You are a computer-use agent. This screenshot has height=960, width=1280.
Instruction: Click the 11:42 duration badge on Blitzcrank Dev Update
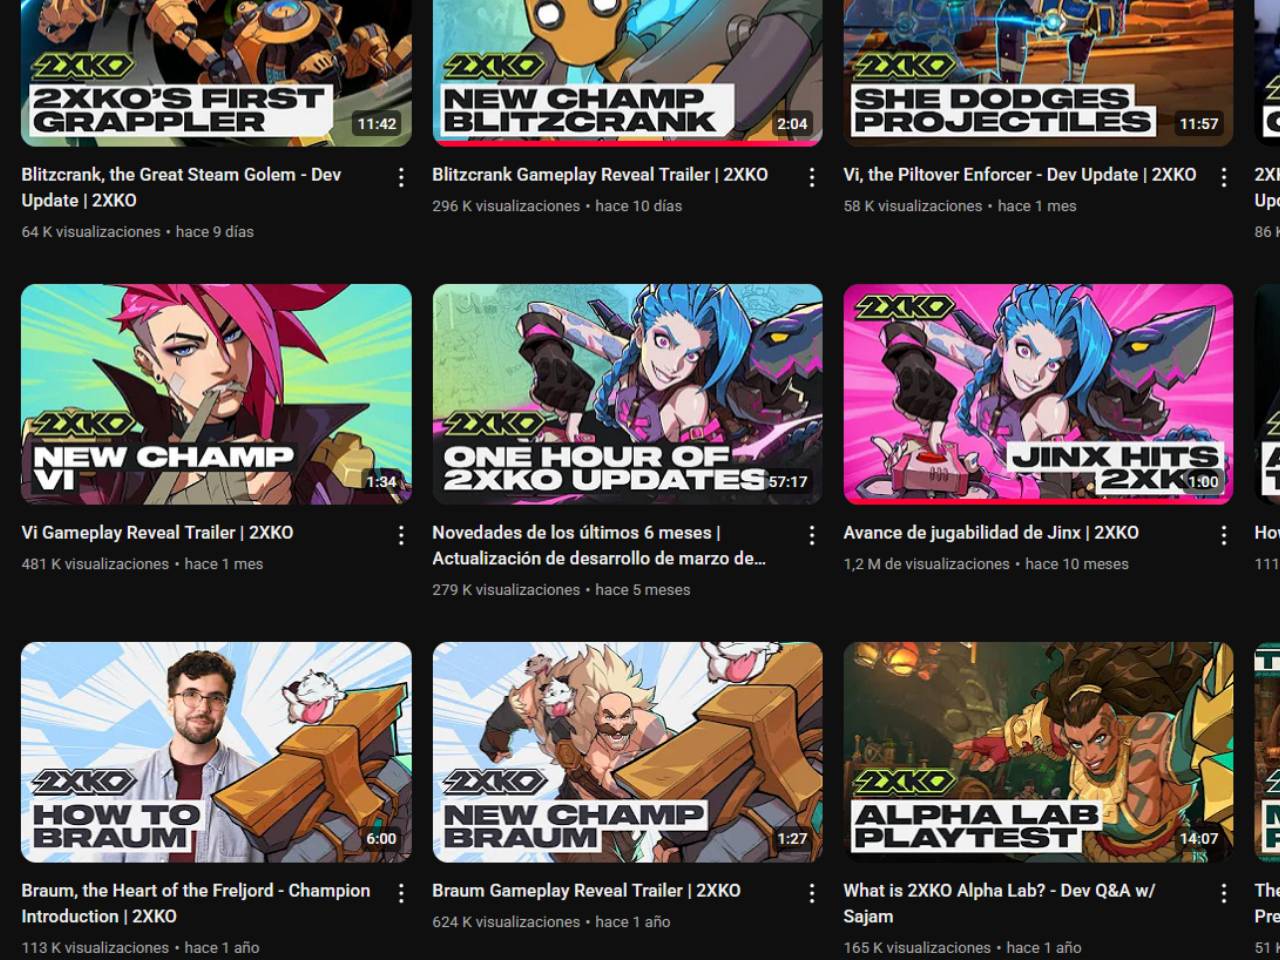pos(377,124)
